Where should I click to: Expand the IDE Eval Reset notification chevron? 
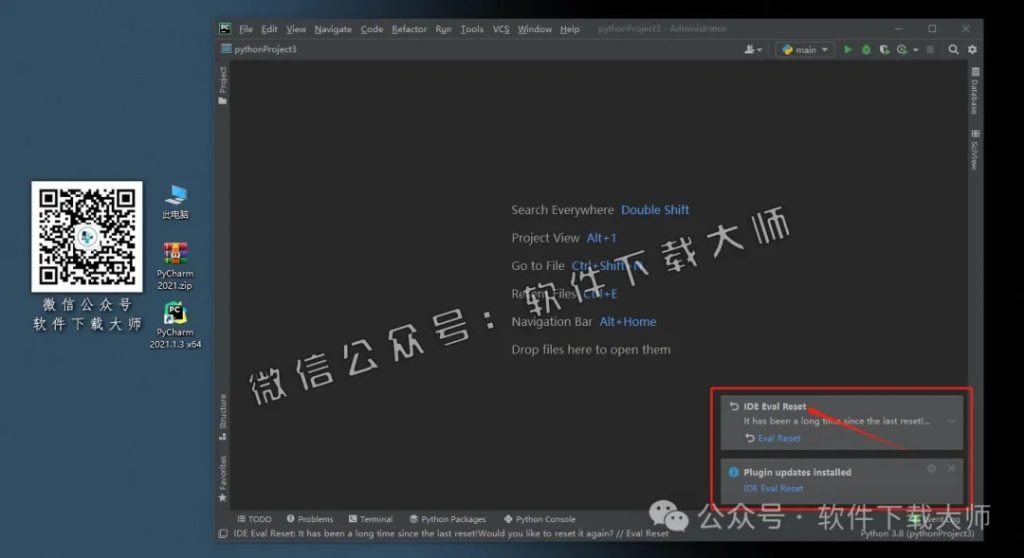[952, 421]
